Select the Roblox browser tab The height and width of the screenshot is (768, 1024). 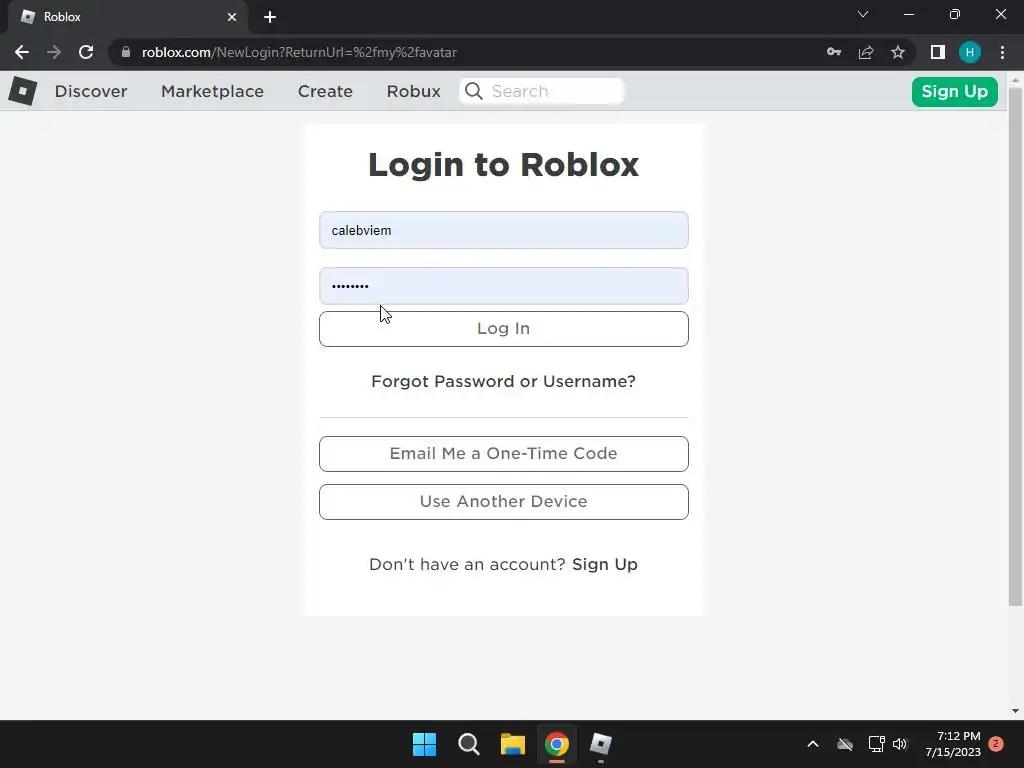pos(127,17)
